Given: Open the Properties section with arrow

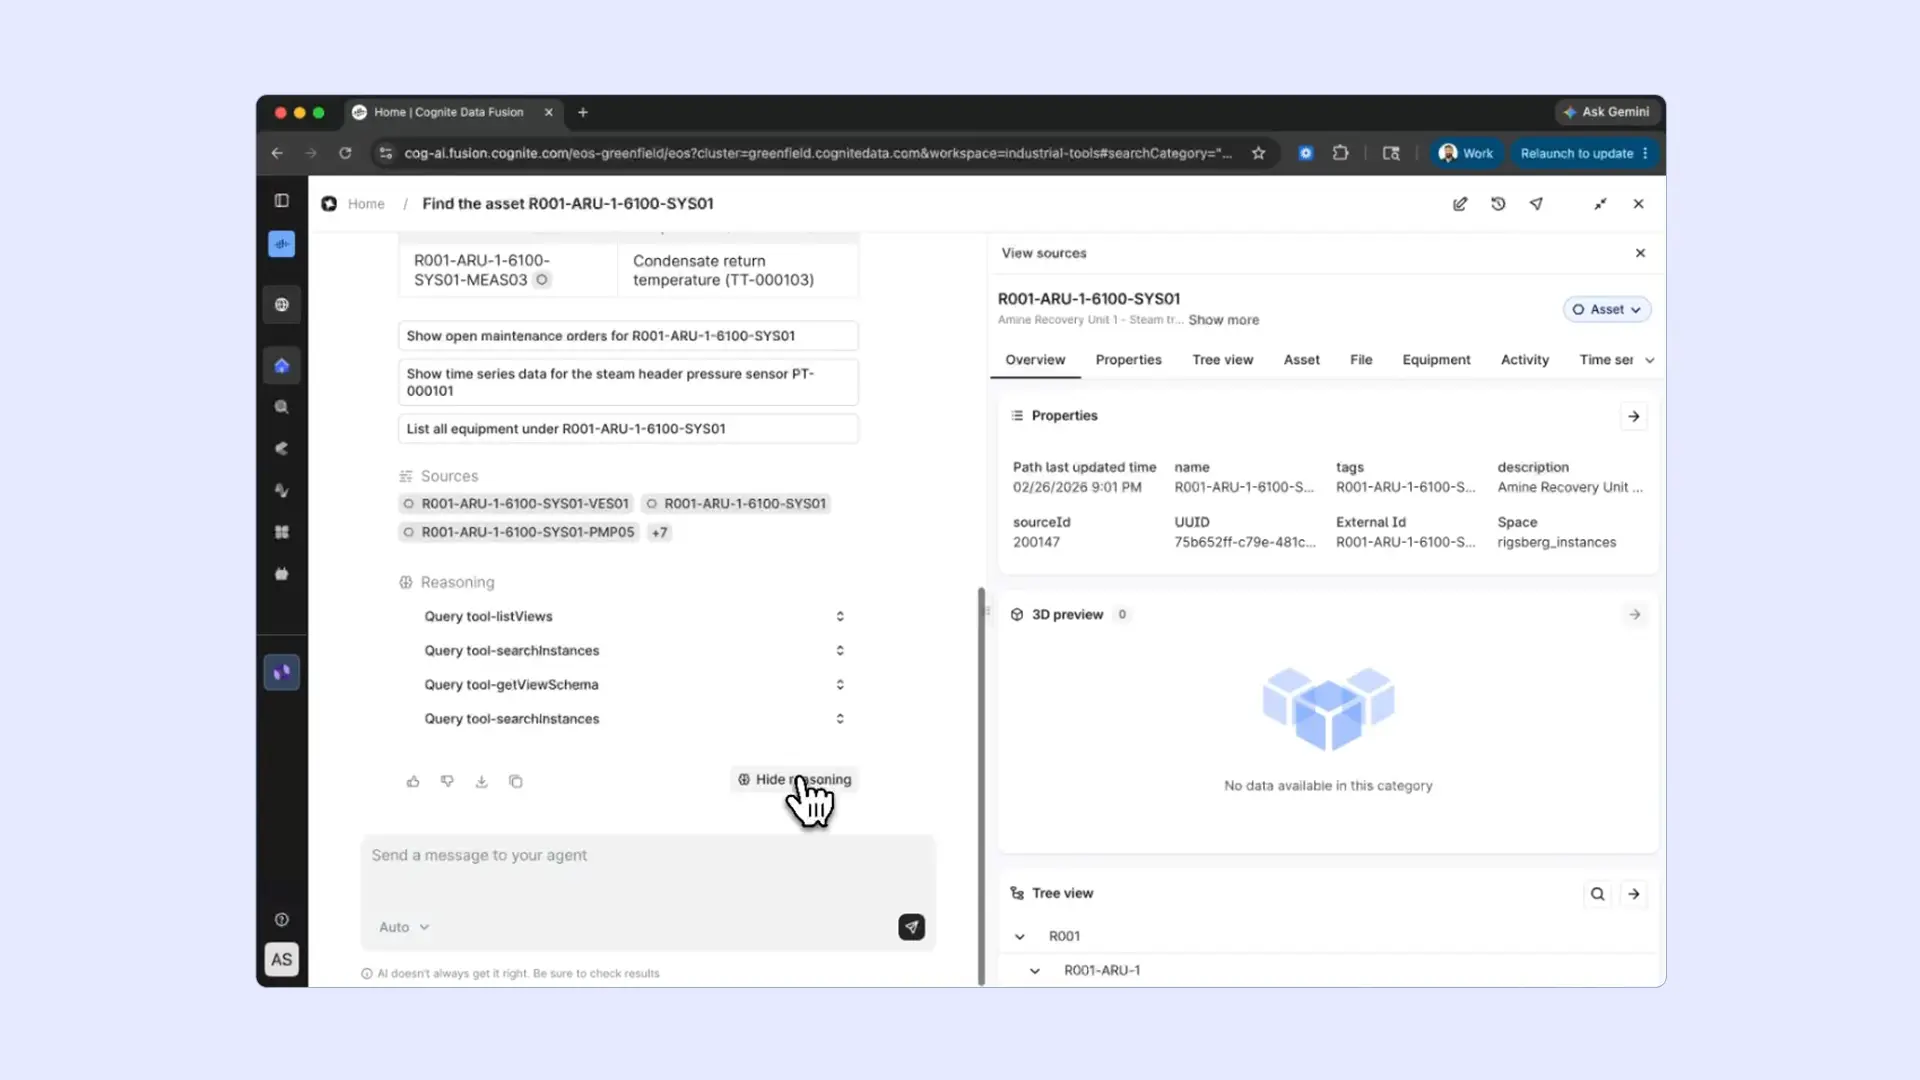Looking at the screenshot, I should point(1634,416).
